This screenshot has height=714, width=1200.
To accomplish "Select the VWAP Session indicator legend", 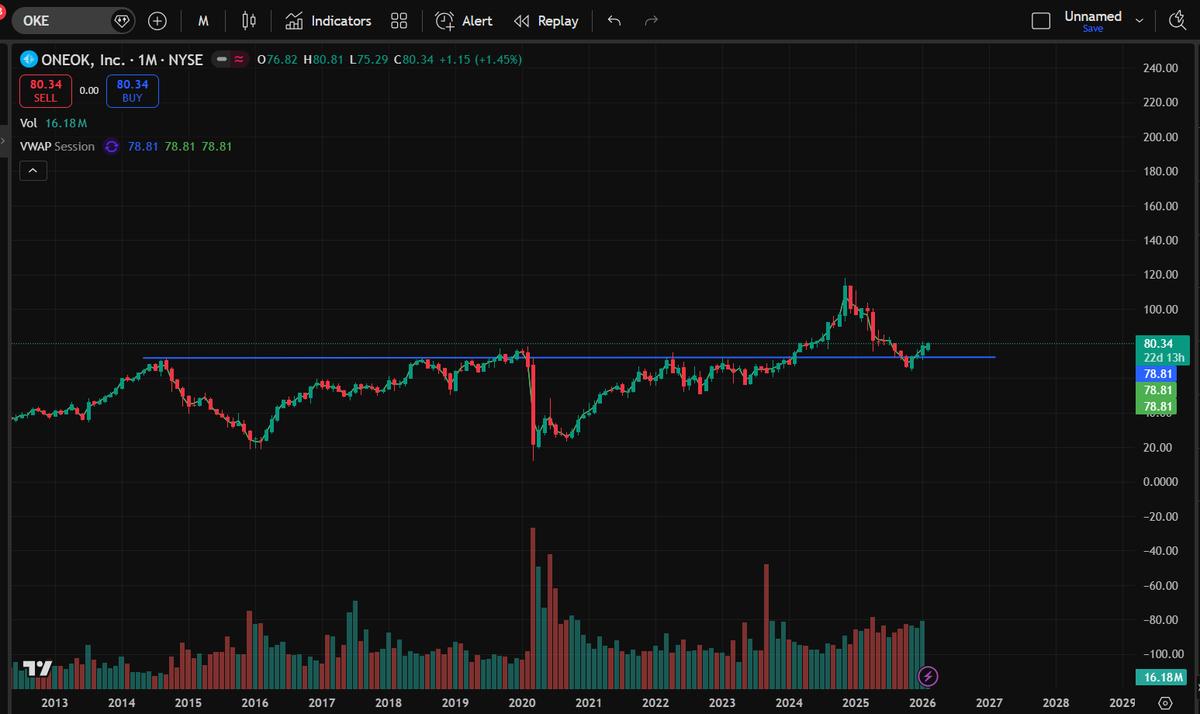I will tap(57, 146).
